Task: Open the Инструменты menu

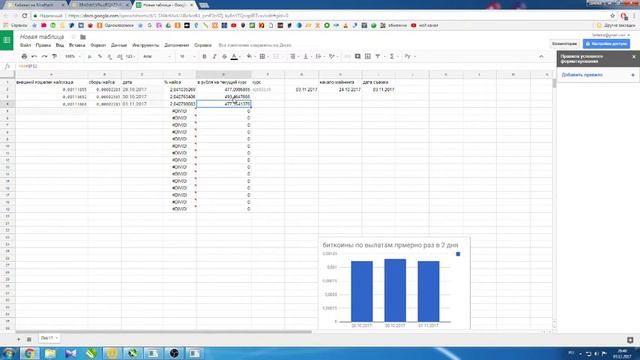Action: [146, 45]
